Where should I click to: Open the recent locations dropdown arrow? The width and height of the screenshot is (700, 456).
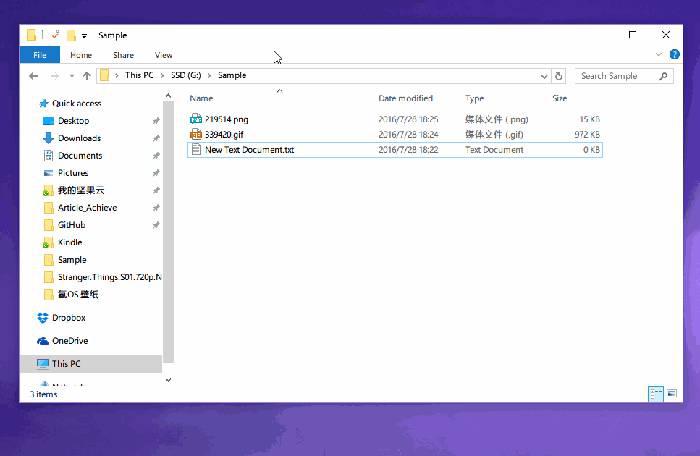pyautogui.click(x=71, y=76)
